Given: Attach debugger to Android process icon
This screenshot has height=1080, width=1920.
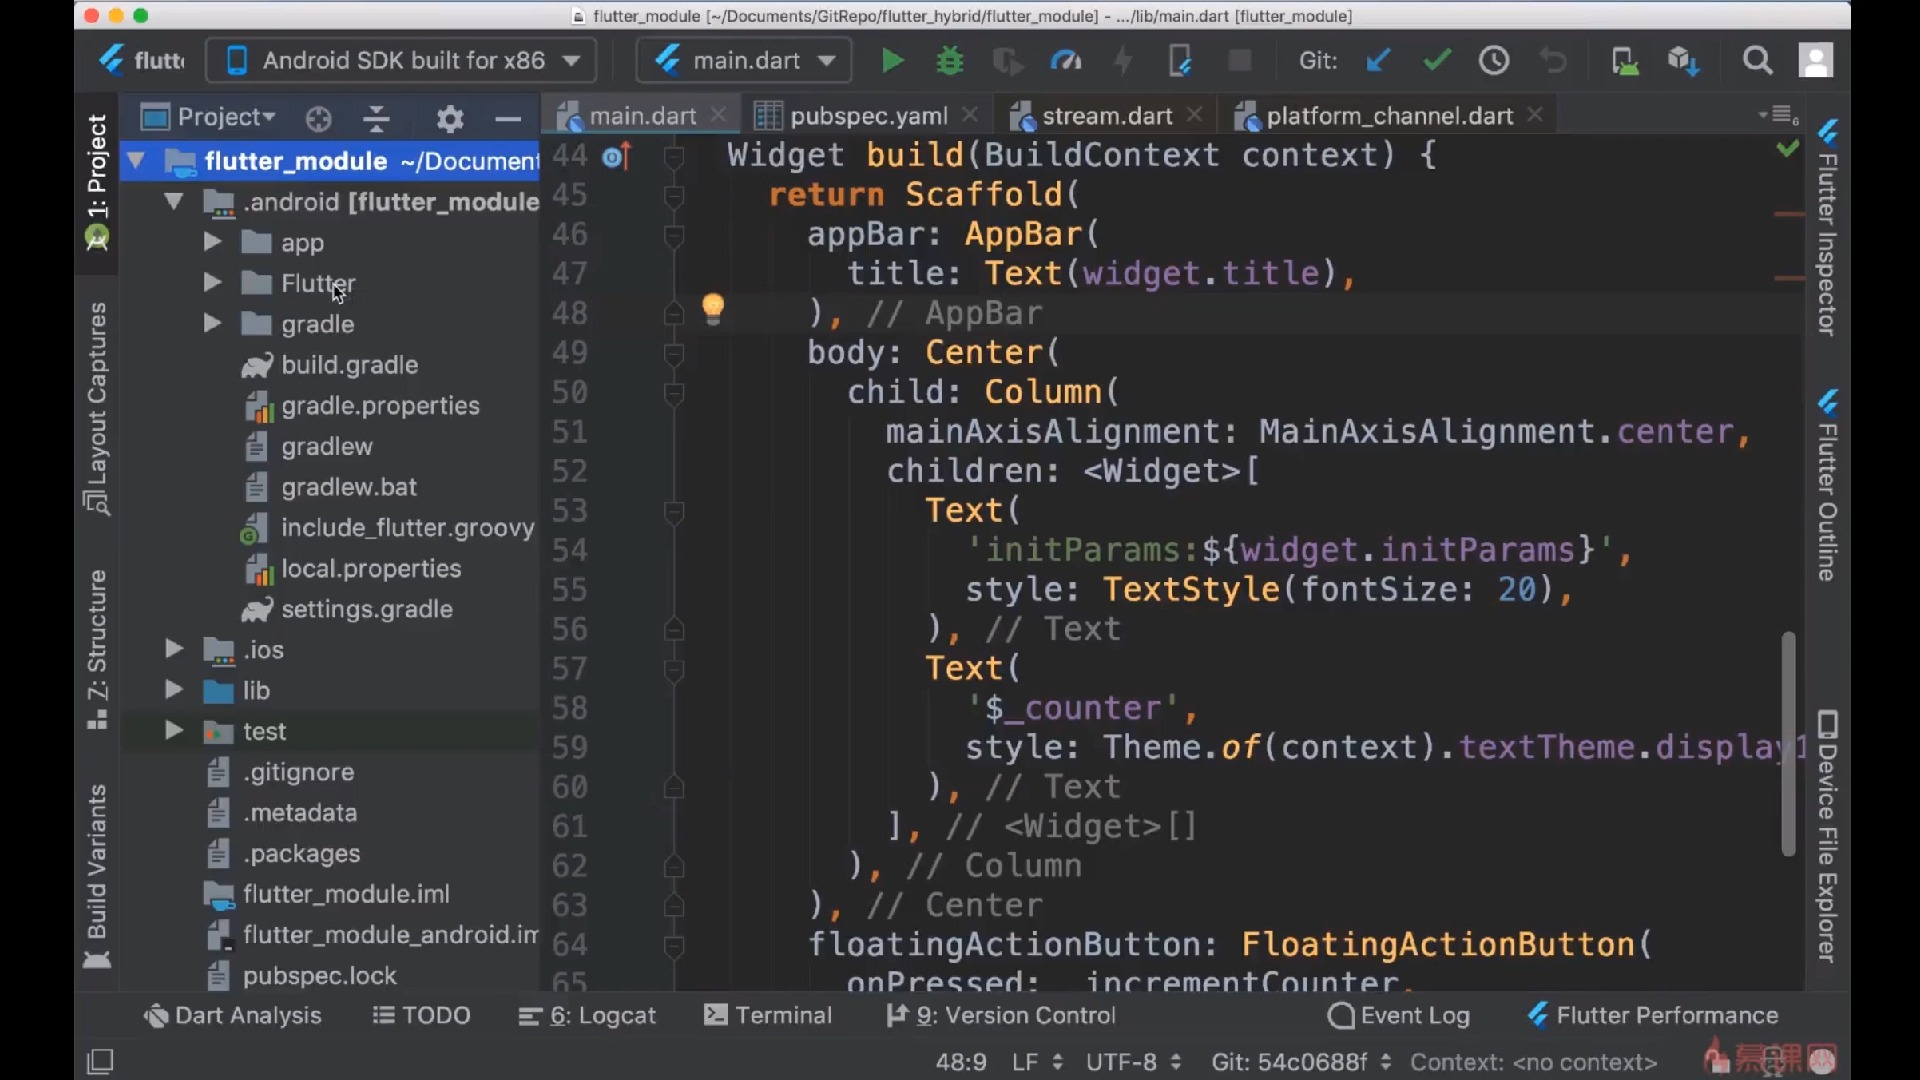Looking at the screenshot, I should 1181,61.
